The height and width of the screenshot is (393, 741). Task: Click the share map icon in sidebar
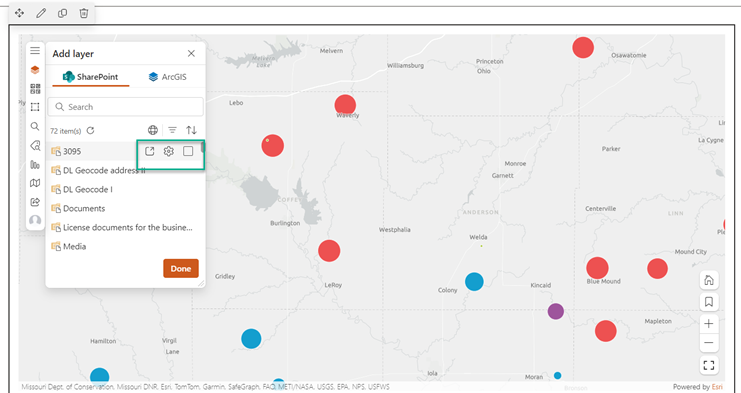35,202
